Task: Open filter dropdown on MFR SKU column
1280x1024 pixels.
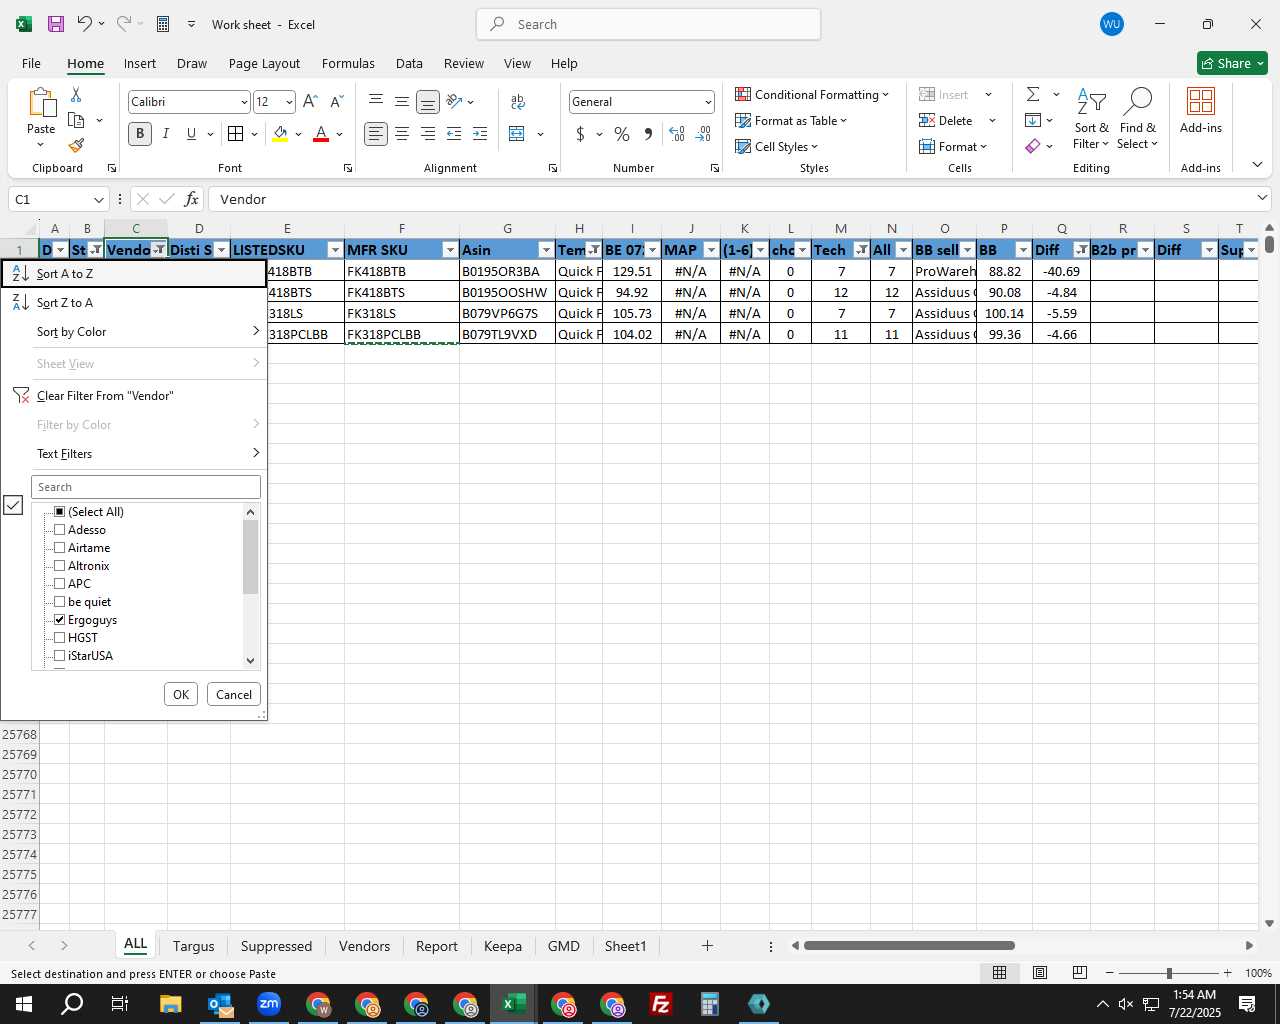Action: (x=450, y=250)
